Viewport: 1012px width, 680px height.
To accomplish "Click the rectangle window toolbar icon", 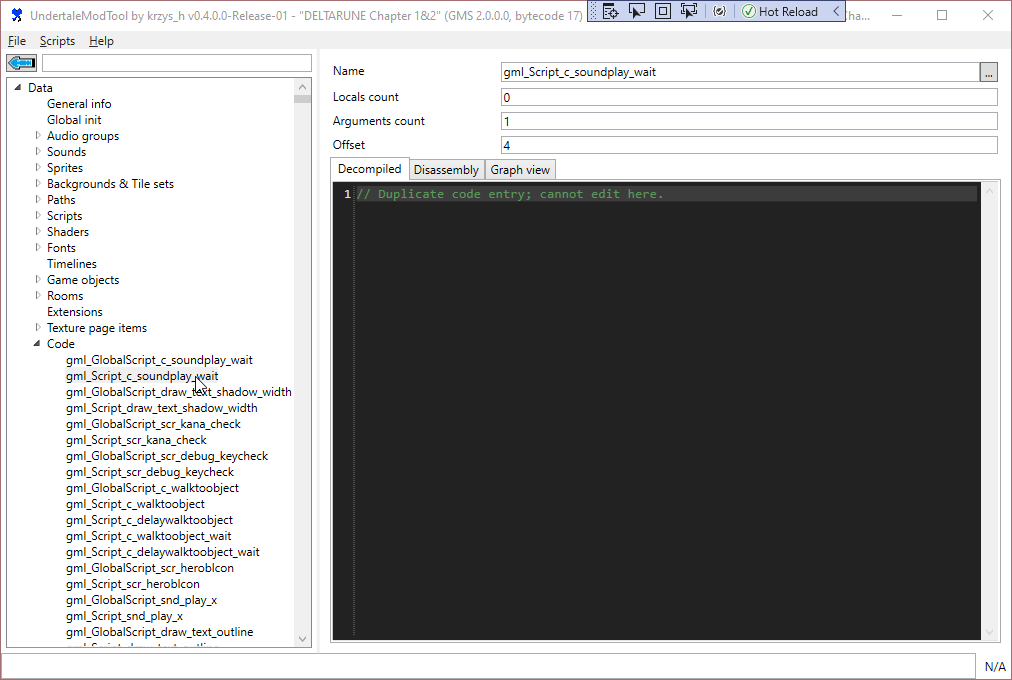I will (663, 10).
